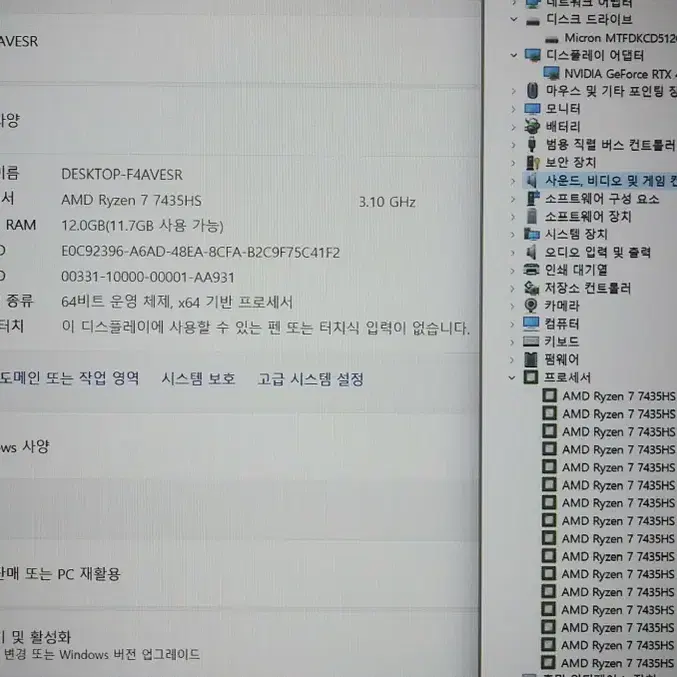Expand the 시스템 장치 node arrow
Image resolution: width=677 pixels, height=677 pixels.
point(513,234)
